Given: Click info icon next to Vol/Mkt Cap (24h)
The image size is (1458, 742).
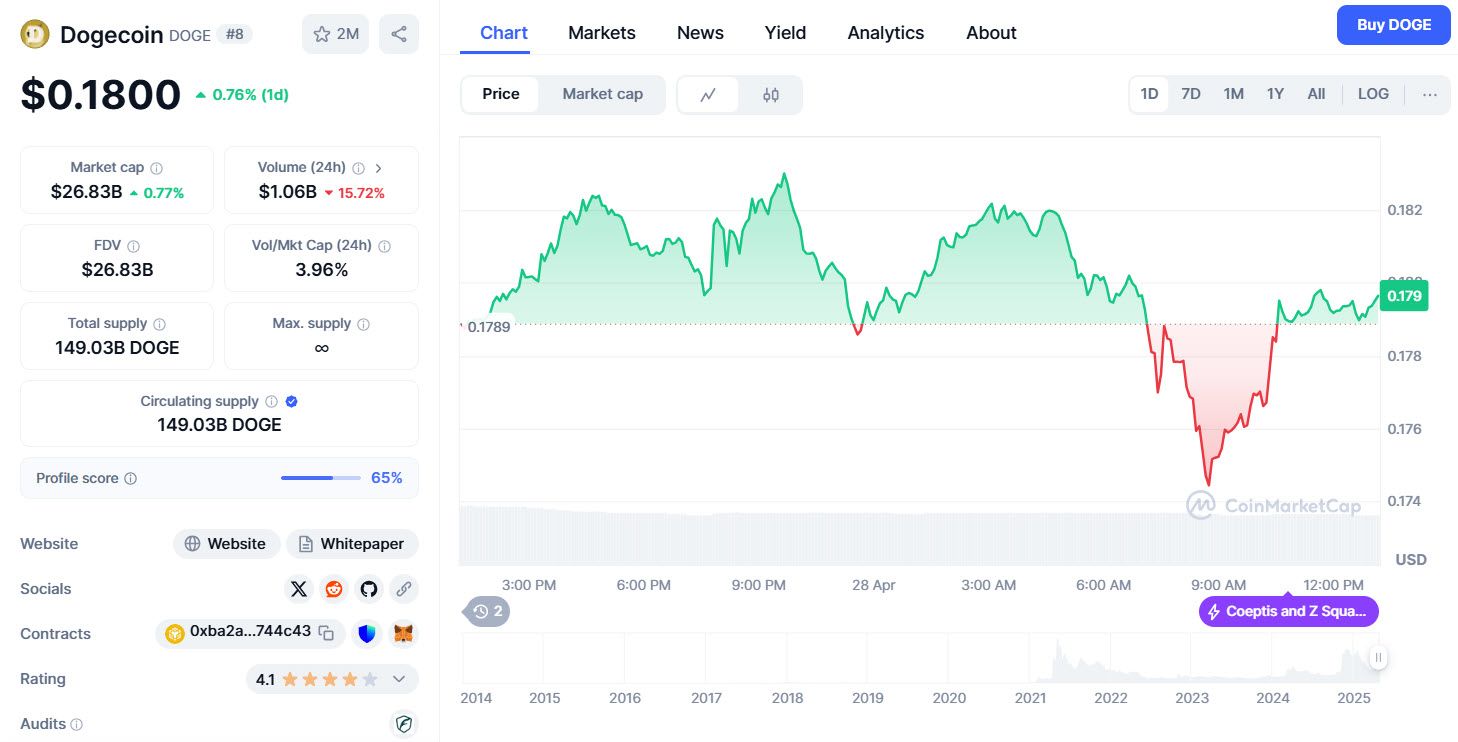Looking at the screenshot, I should [x=384, y=246].
